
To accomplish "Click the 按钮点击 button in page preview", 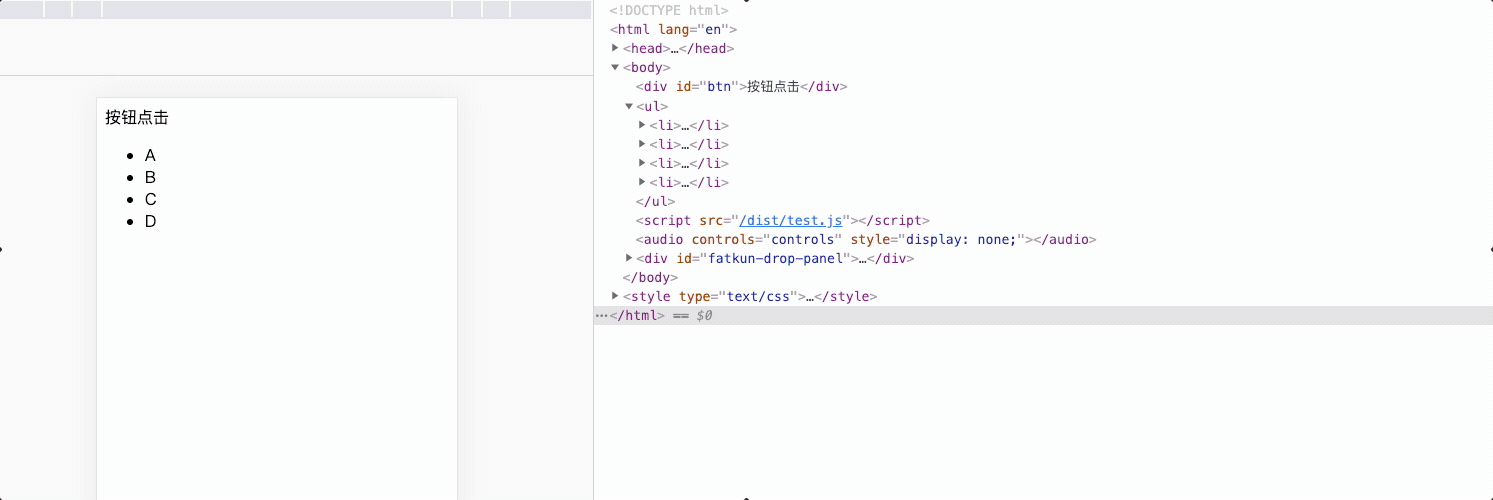I will pyautogui.click(x=137, y=118).
